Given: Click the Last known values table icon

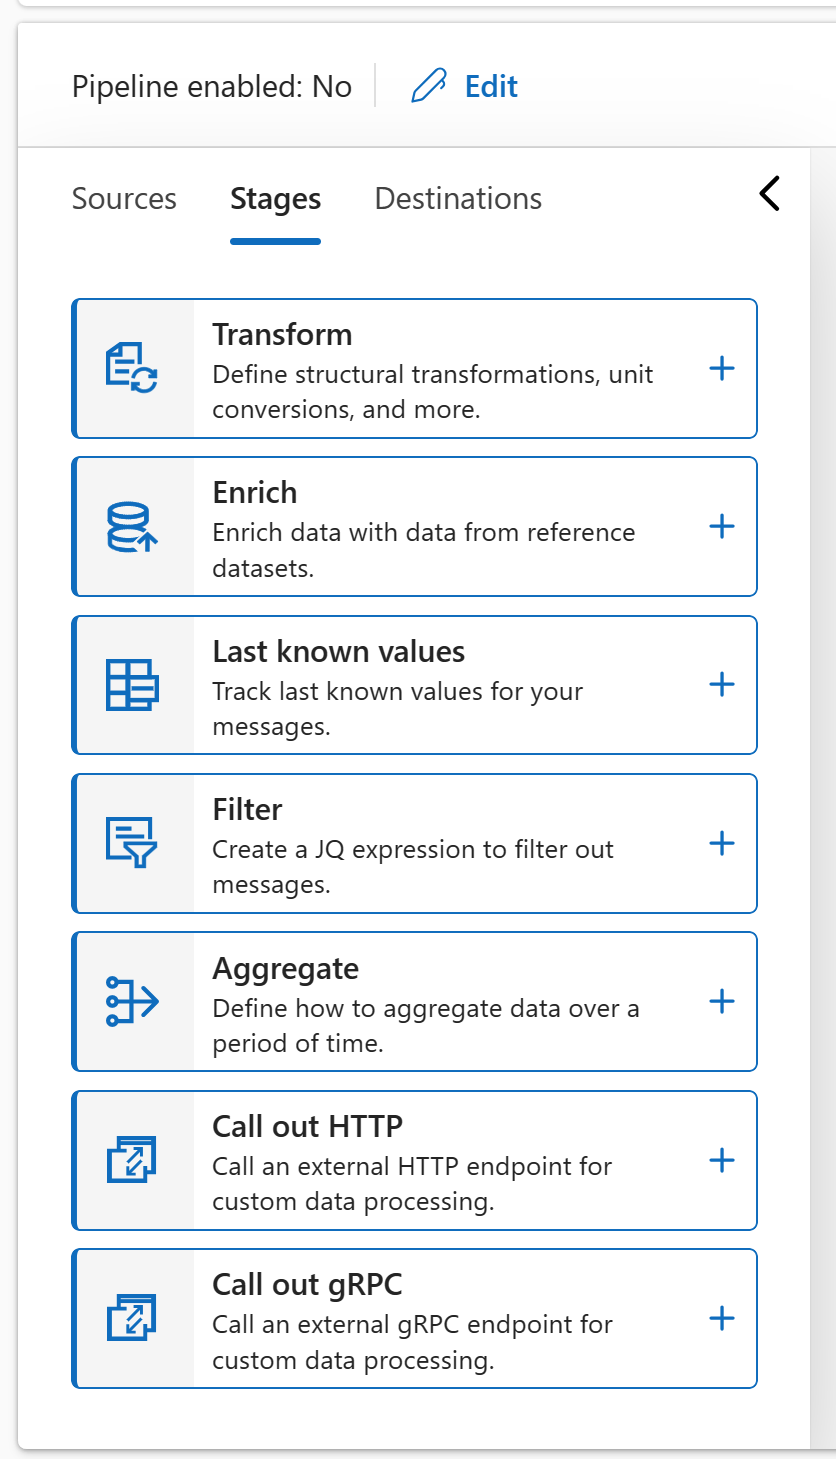Looking at the screenshot, I should [x=132, y=685].
